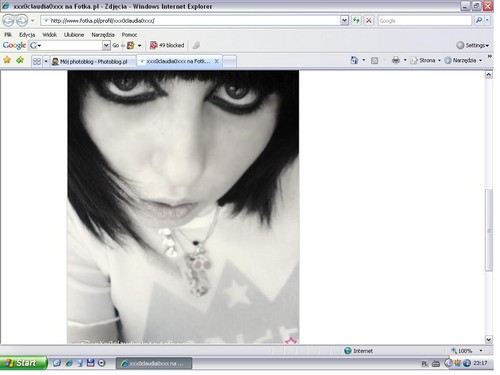The image size is (500, 375).
Task: Toggle the 49 blocked popup blocker
Action: pyautogui.click(x=167, y=45)
